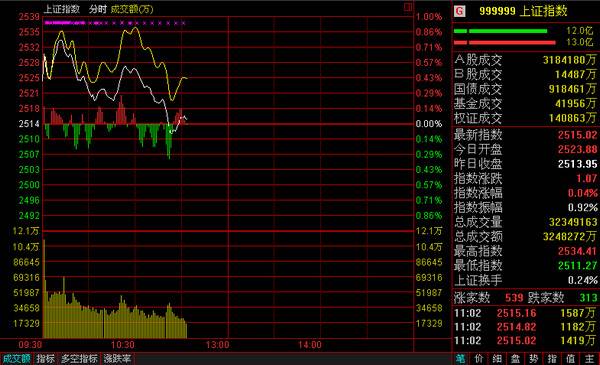Click the 最新指数 row label

pos(478,135)
